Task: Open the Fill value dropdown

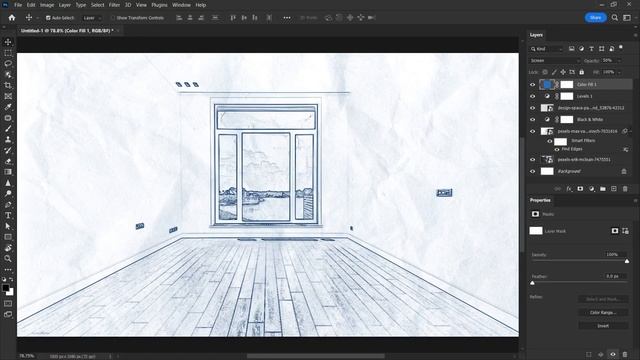Action: point(619,72)
